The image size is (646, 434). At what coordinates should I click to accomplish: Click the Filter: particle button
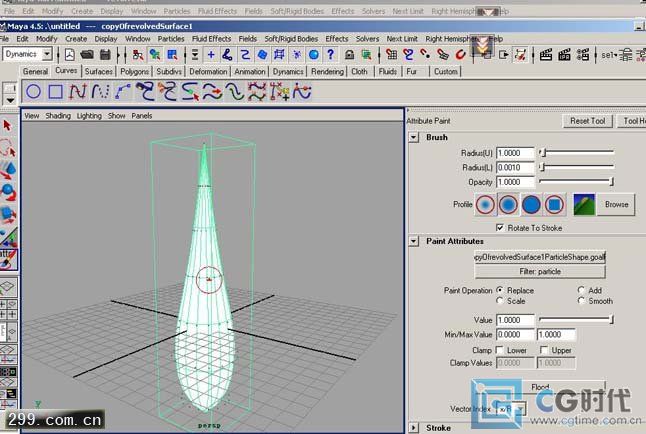pos(540,272)
